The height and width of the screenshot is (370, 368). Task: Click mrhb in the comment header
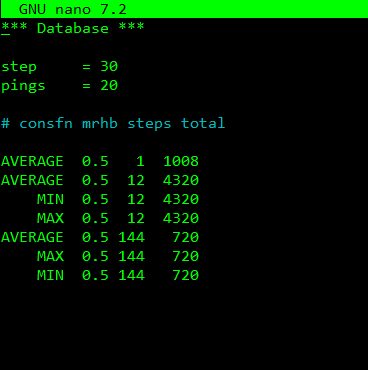pyautogui.click(x=100, y=123)
